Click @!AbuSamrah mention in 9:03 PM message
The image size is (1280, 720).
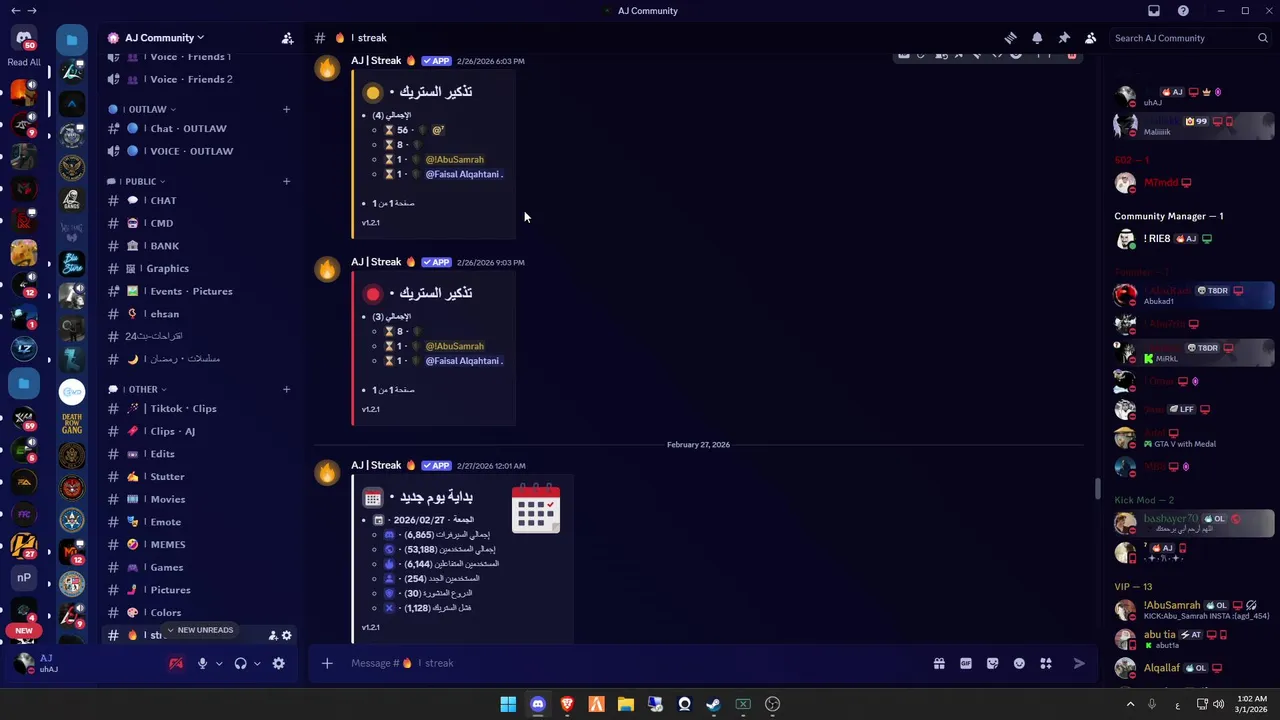[454, 346]
